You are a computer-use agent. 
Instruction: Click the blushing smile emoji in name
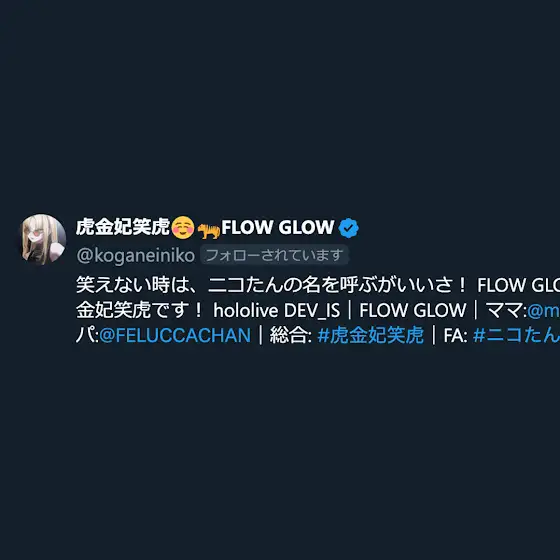(182, 228)
